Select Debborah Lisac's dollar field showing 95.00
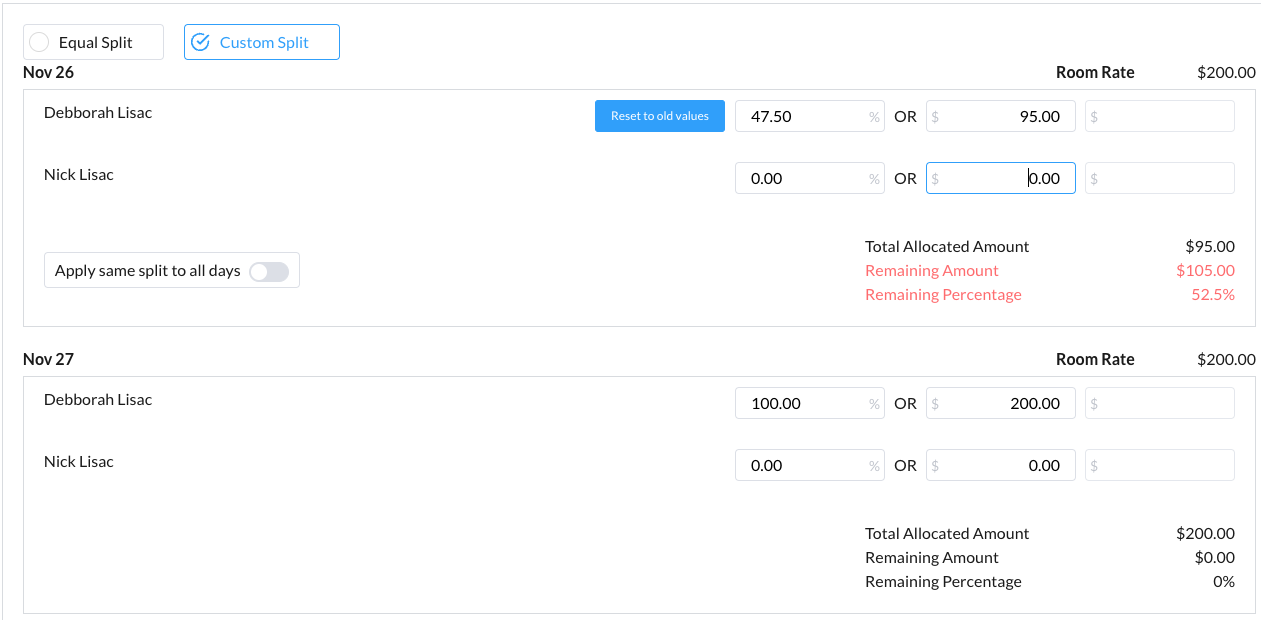 tap(1000, 116)
